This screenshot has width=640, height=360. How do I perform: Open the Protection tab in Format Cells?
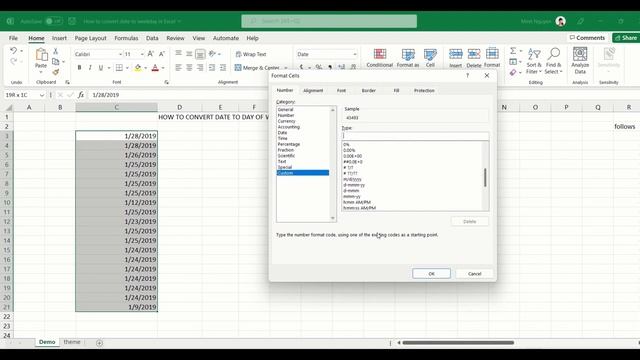[x=424, y=91]
